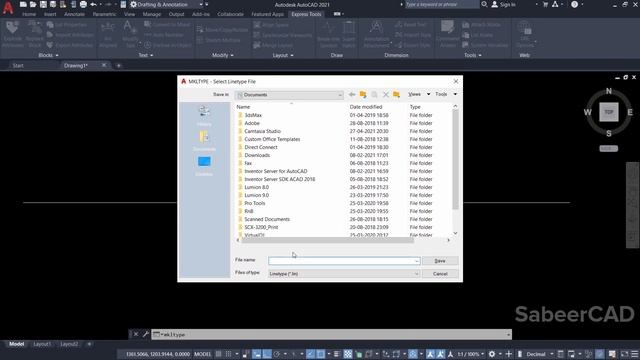Click the Save icon in Quick Access toolbar

click(x=43, y=4)
